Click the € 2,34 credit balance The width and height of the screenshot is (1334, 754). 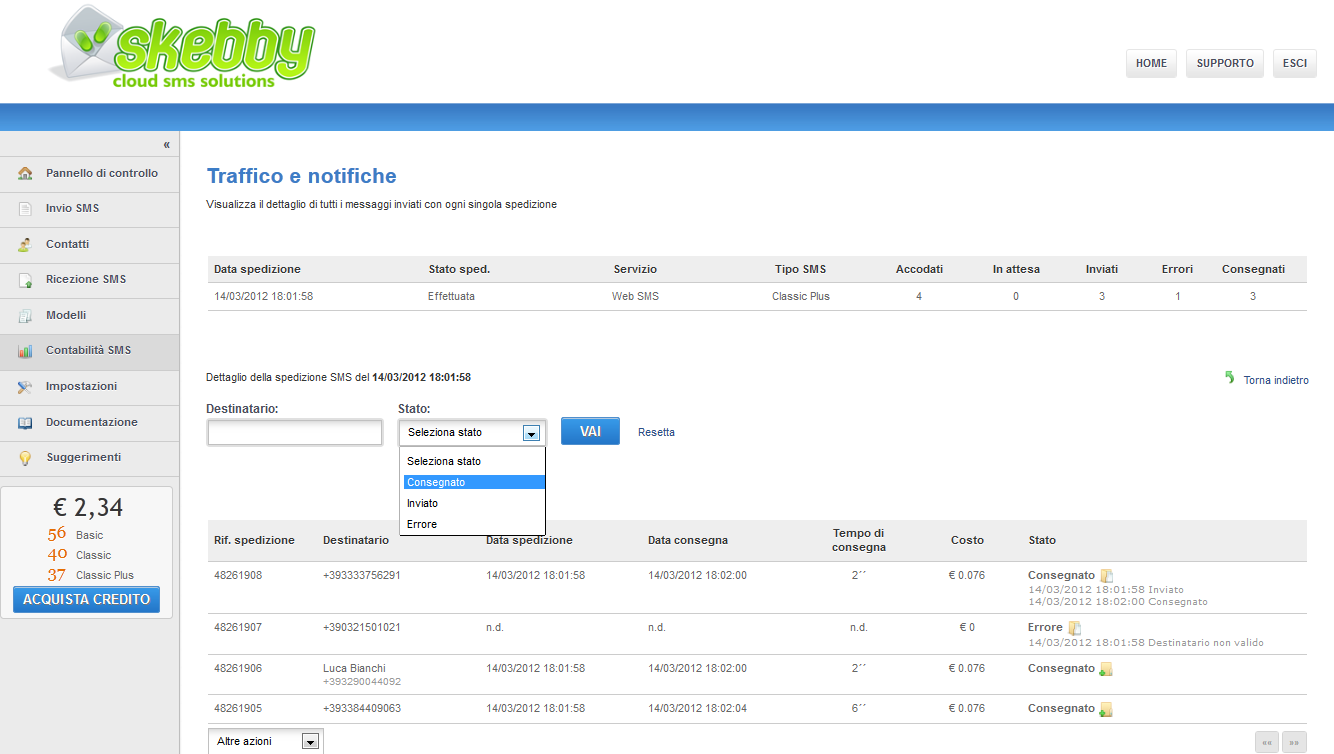(x=88, y=508)
